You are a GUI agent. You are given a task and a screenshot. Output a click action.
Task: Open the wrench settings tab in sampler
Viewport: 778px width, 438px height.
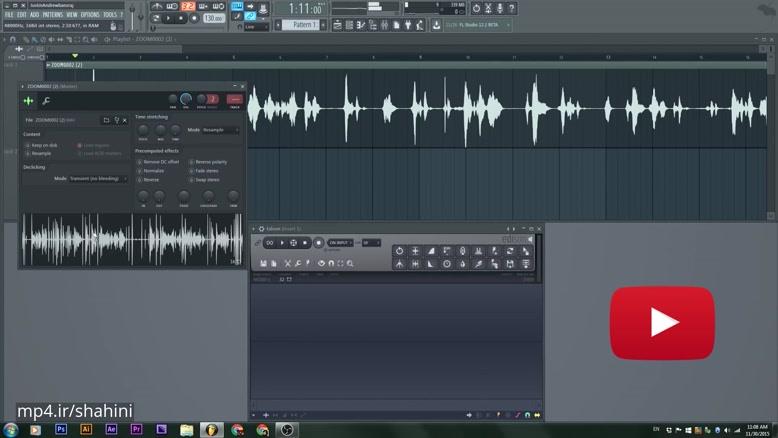(46, 100)
